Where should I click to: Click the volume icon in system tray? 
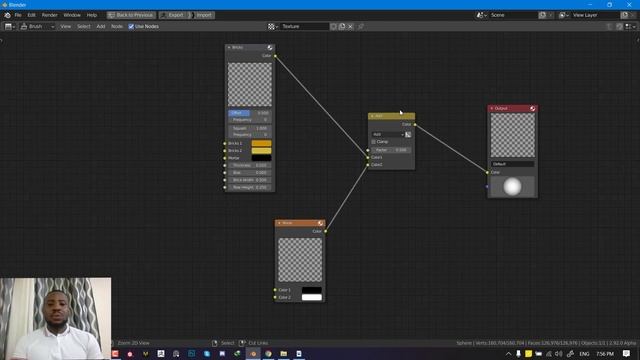(x=559, y=354)
